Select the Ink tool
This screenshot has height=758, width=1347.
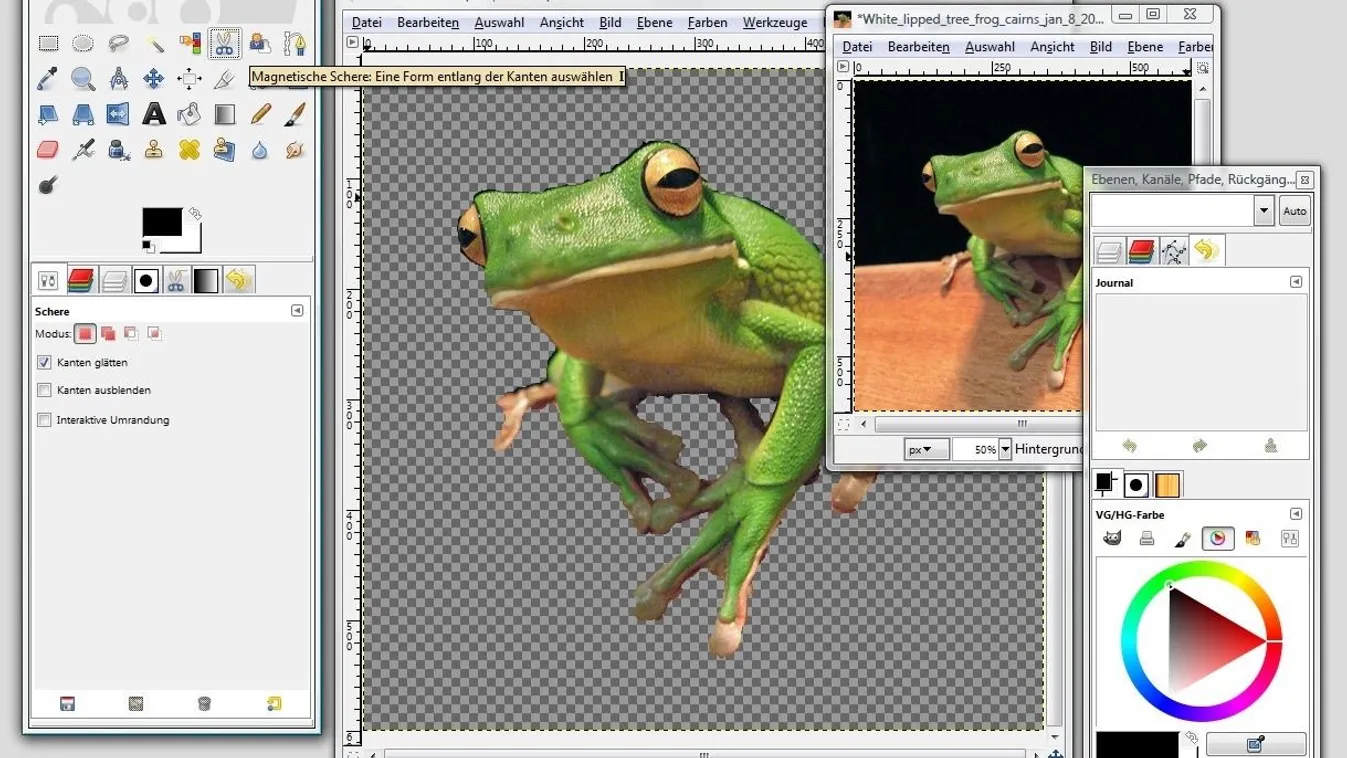coord(119,150)
